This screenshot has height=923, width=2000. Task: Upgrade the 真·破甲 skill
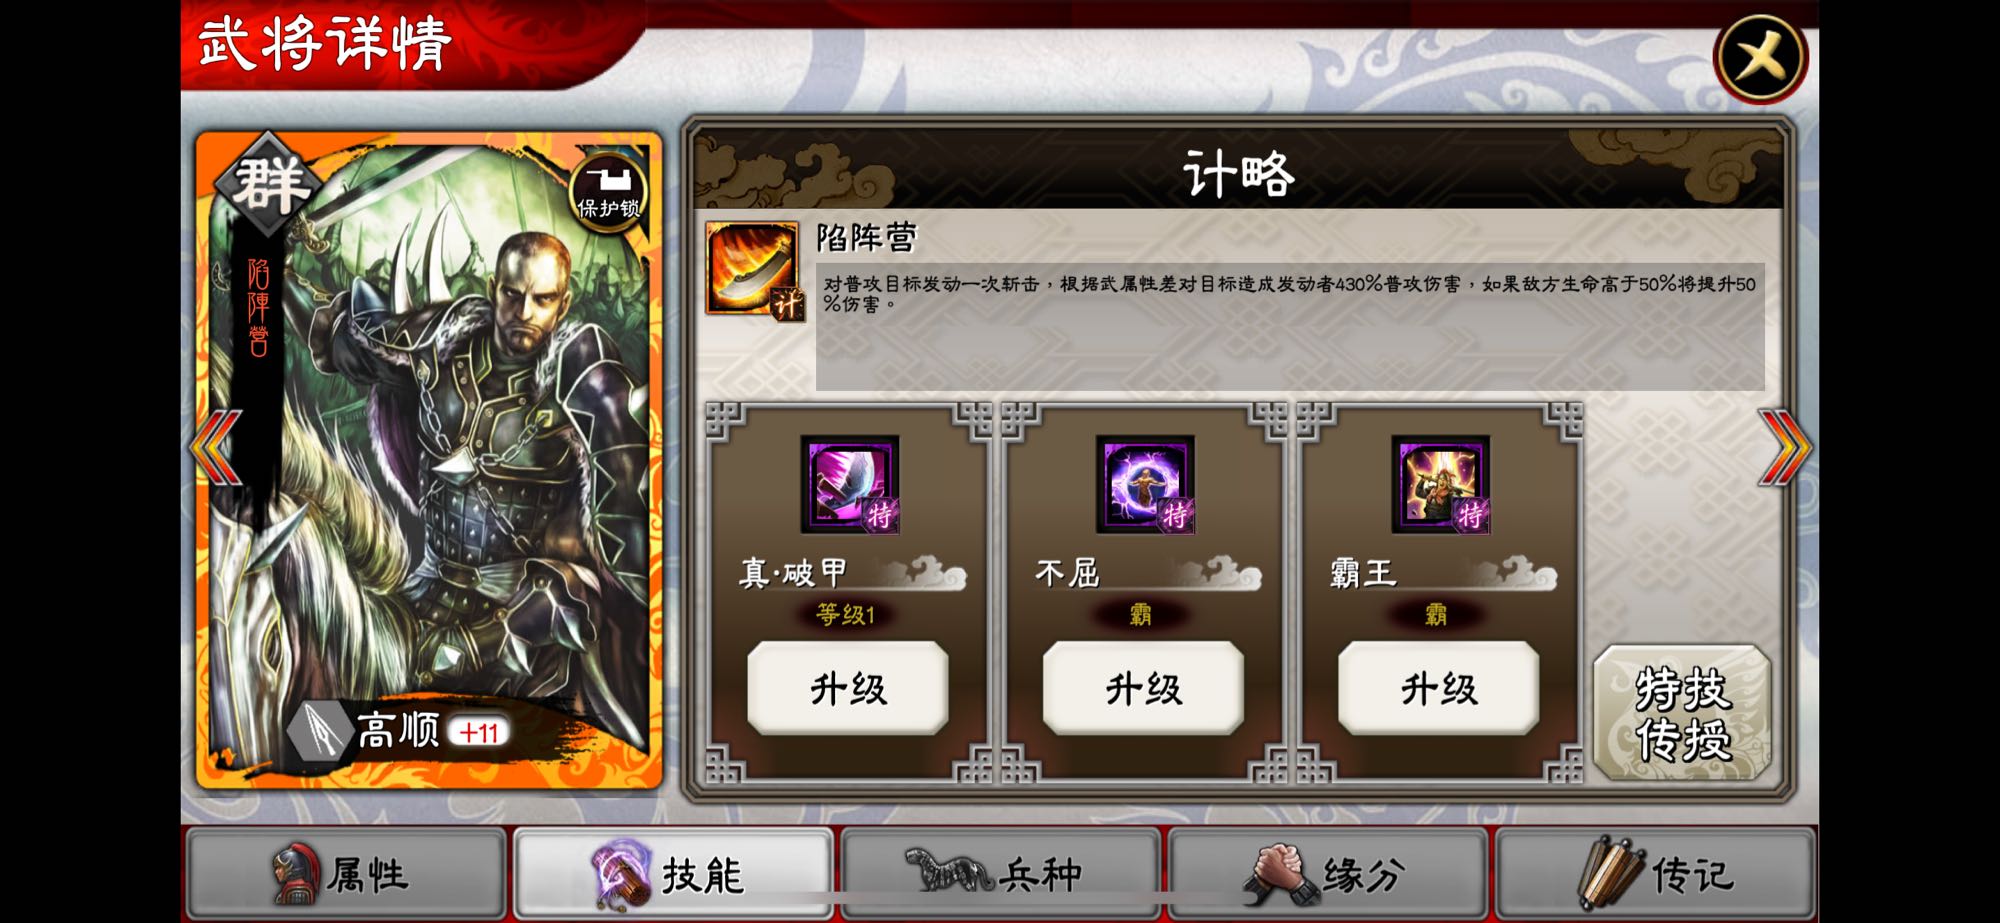[848, 689]
